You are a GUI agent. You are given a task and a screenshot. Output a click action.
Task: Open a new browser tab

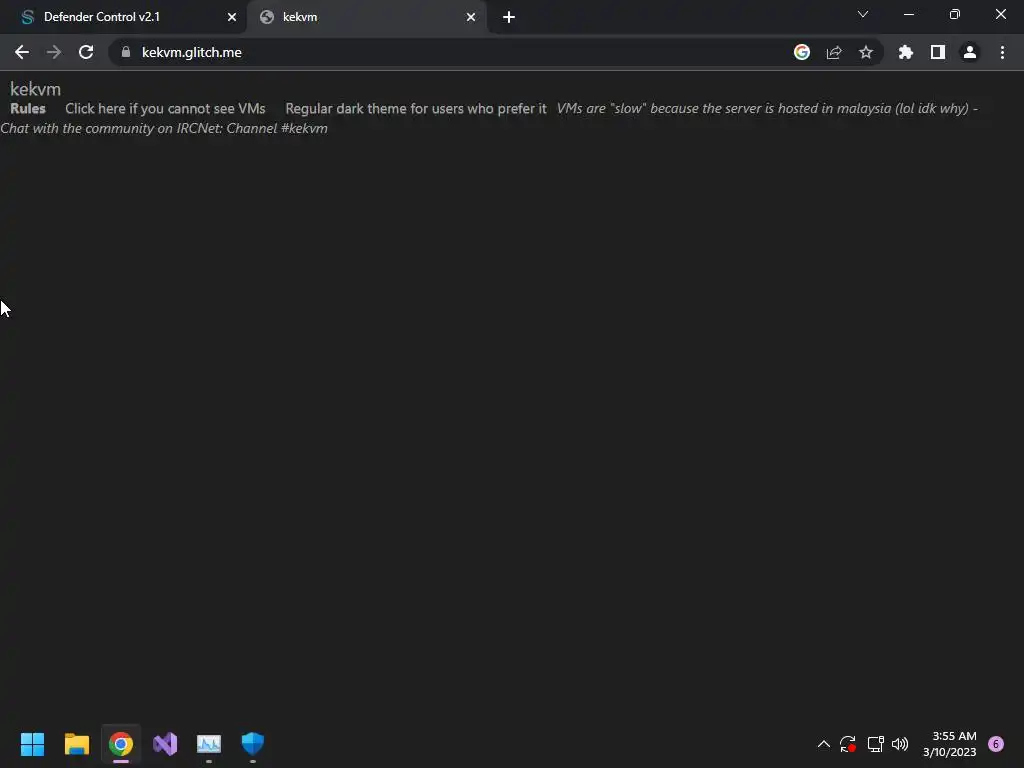pos(509,17)
